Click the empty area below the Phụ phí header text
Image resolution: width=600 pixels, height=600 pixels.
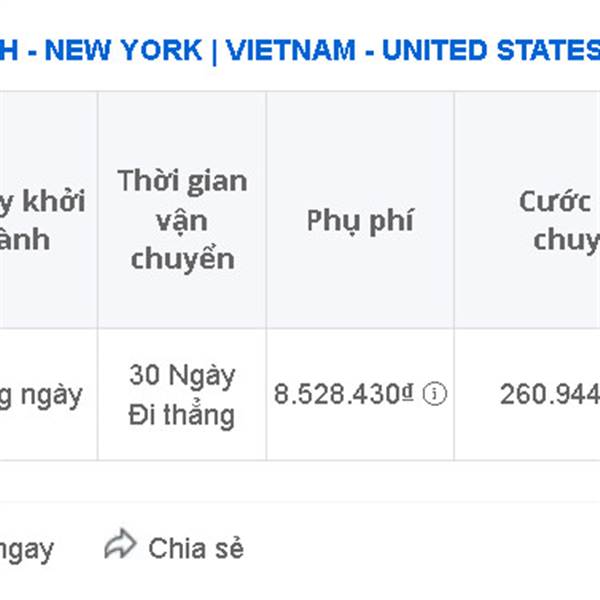pyautogui.click(x=360, y=279)
